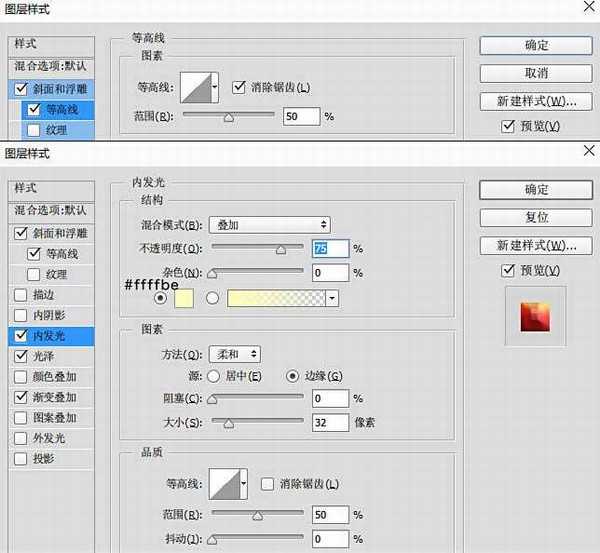Image resolution: width=600 pixels, height=553 pixels.
Task: Close the lower 图层样式 dialog window
Action: tap(585, 152)
